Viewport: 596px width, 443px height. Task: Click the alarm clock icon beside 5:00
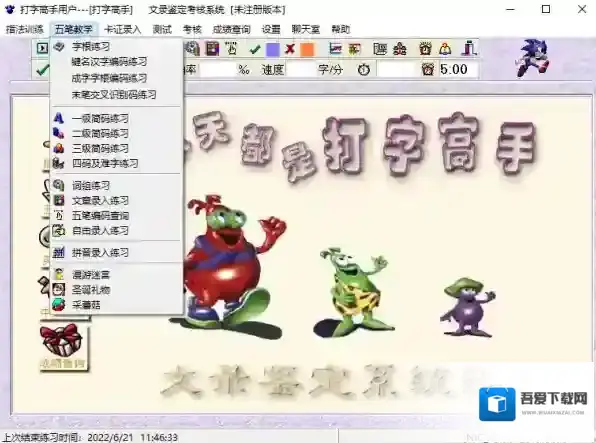point(428,69)
